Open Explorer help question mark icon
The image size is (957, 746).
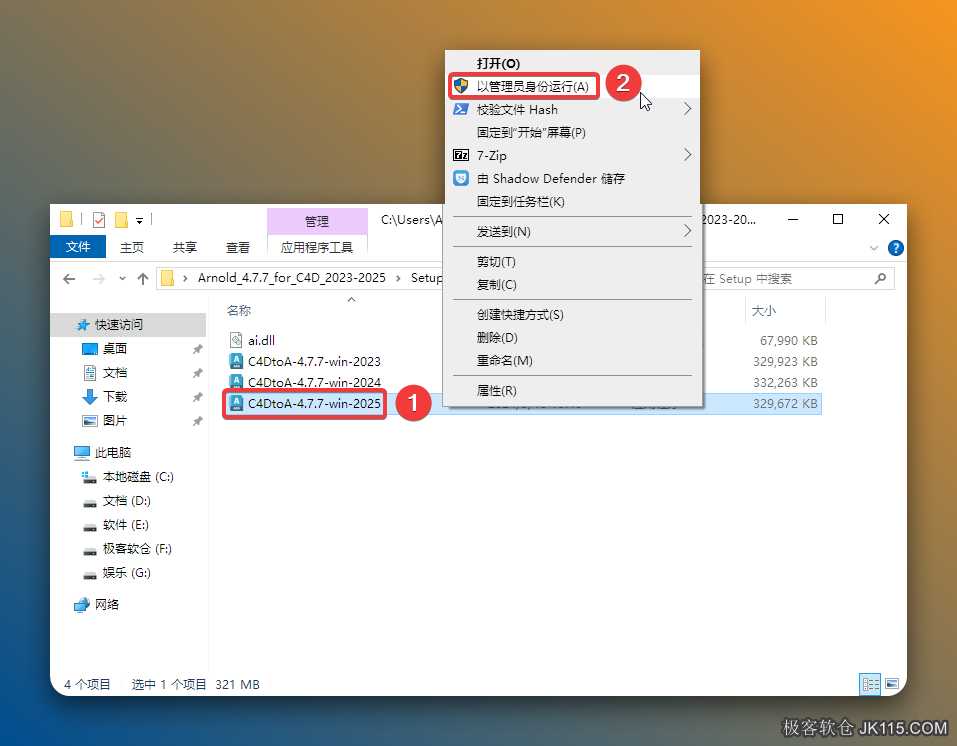pos(895,248)
